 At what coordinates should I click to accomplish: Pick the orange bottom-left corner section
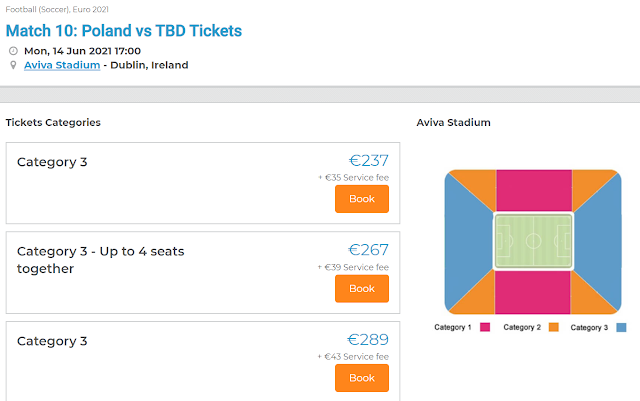[477, 293]
